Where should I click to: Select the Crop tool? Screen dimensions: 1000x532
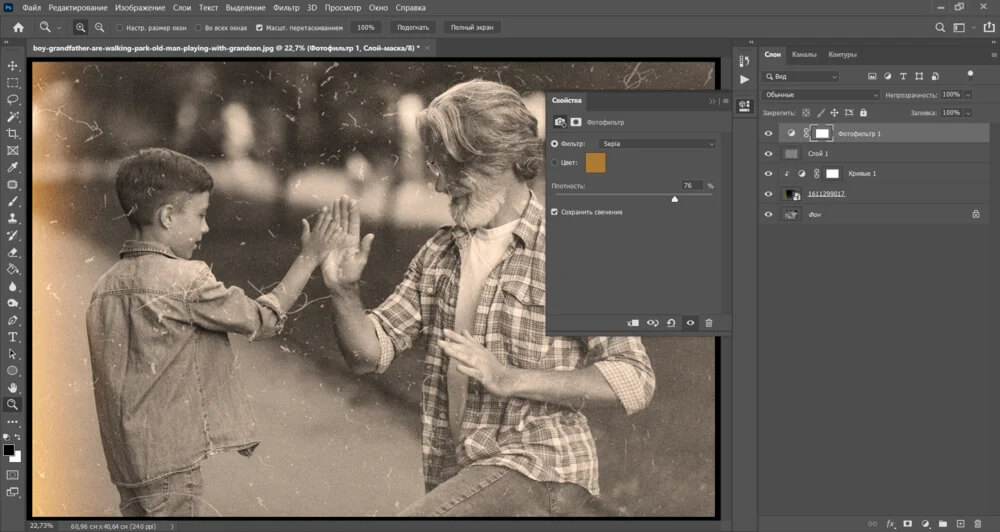tap(13, 133)
